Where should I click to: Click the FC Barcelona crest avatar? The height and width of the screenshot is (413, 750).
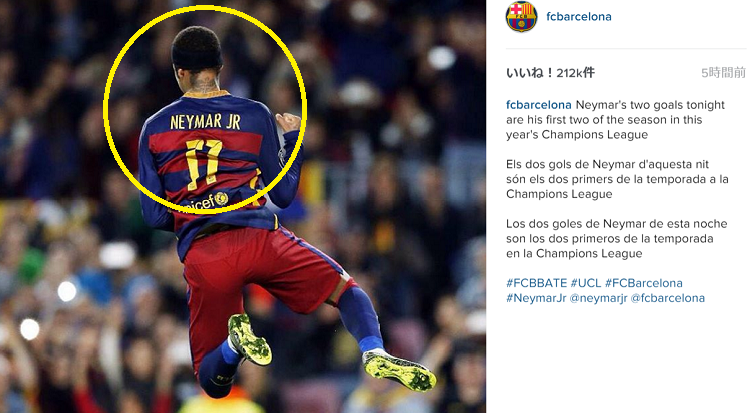[521, 17]
